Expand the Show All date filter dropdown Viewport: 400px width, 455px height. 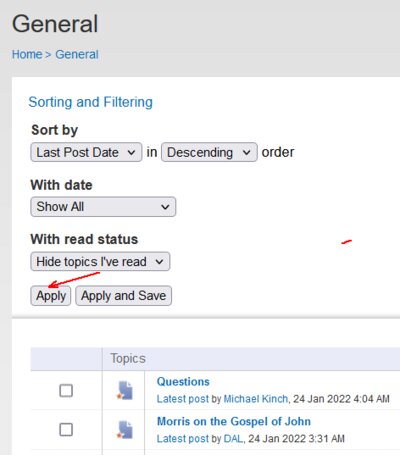tap(103, 207)
